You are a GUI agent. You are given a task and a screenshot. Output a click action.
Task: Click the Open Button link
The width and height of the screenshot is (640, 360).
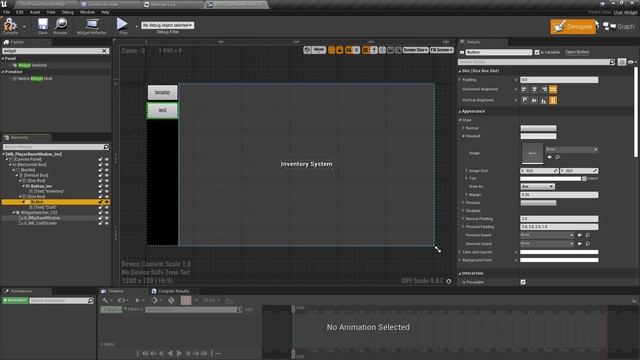(x=577, y=52)
